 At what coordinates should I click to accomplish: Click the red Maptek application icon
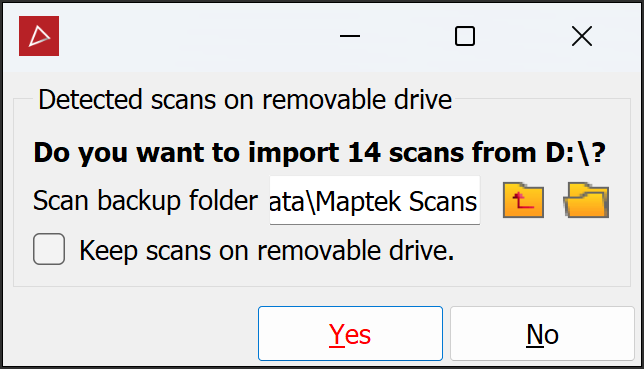pyautogui.click(x=39, y=36)
